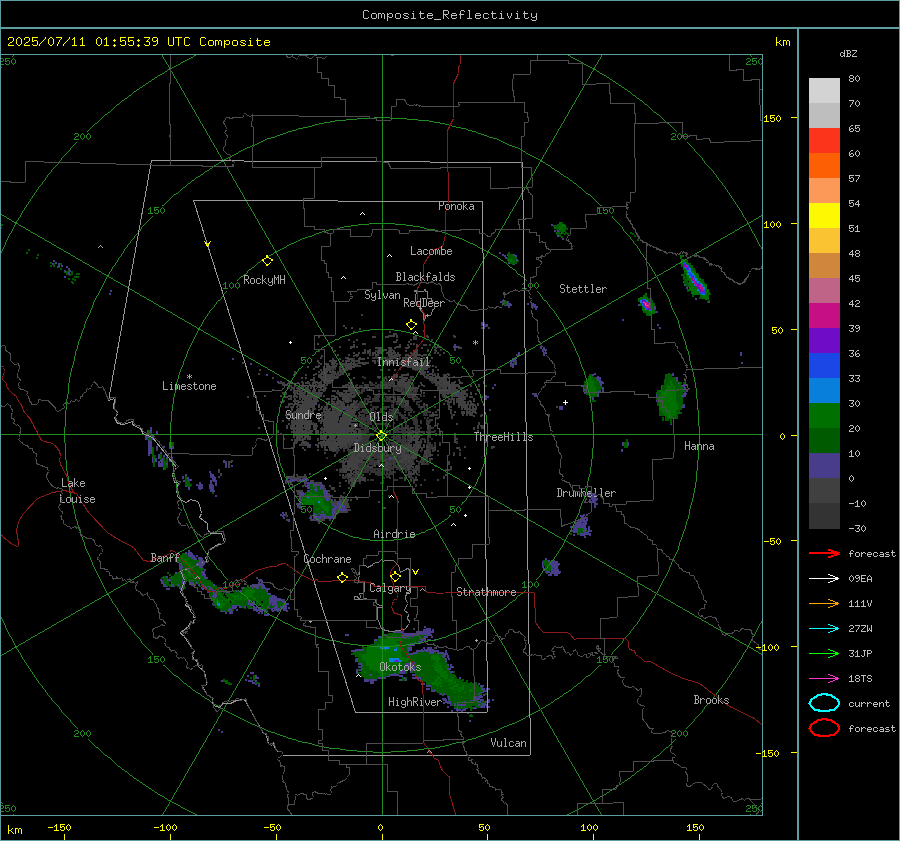
Task: Click the HighRiver label
Action: pos(414,702)
